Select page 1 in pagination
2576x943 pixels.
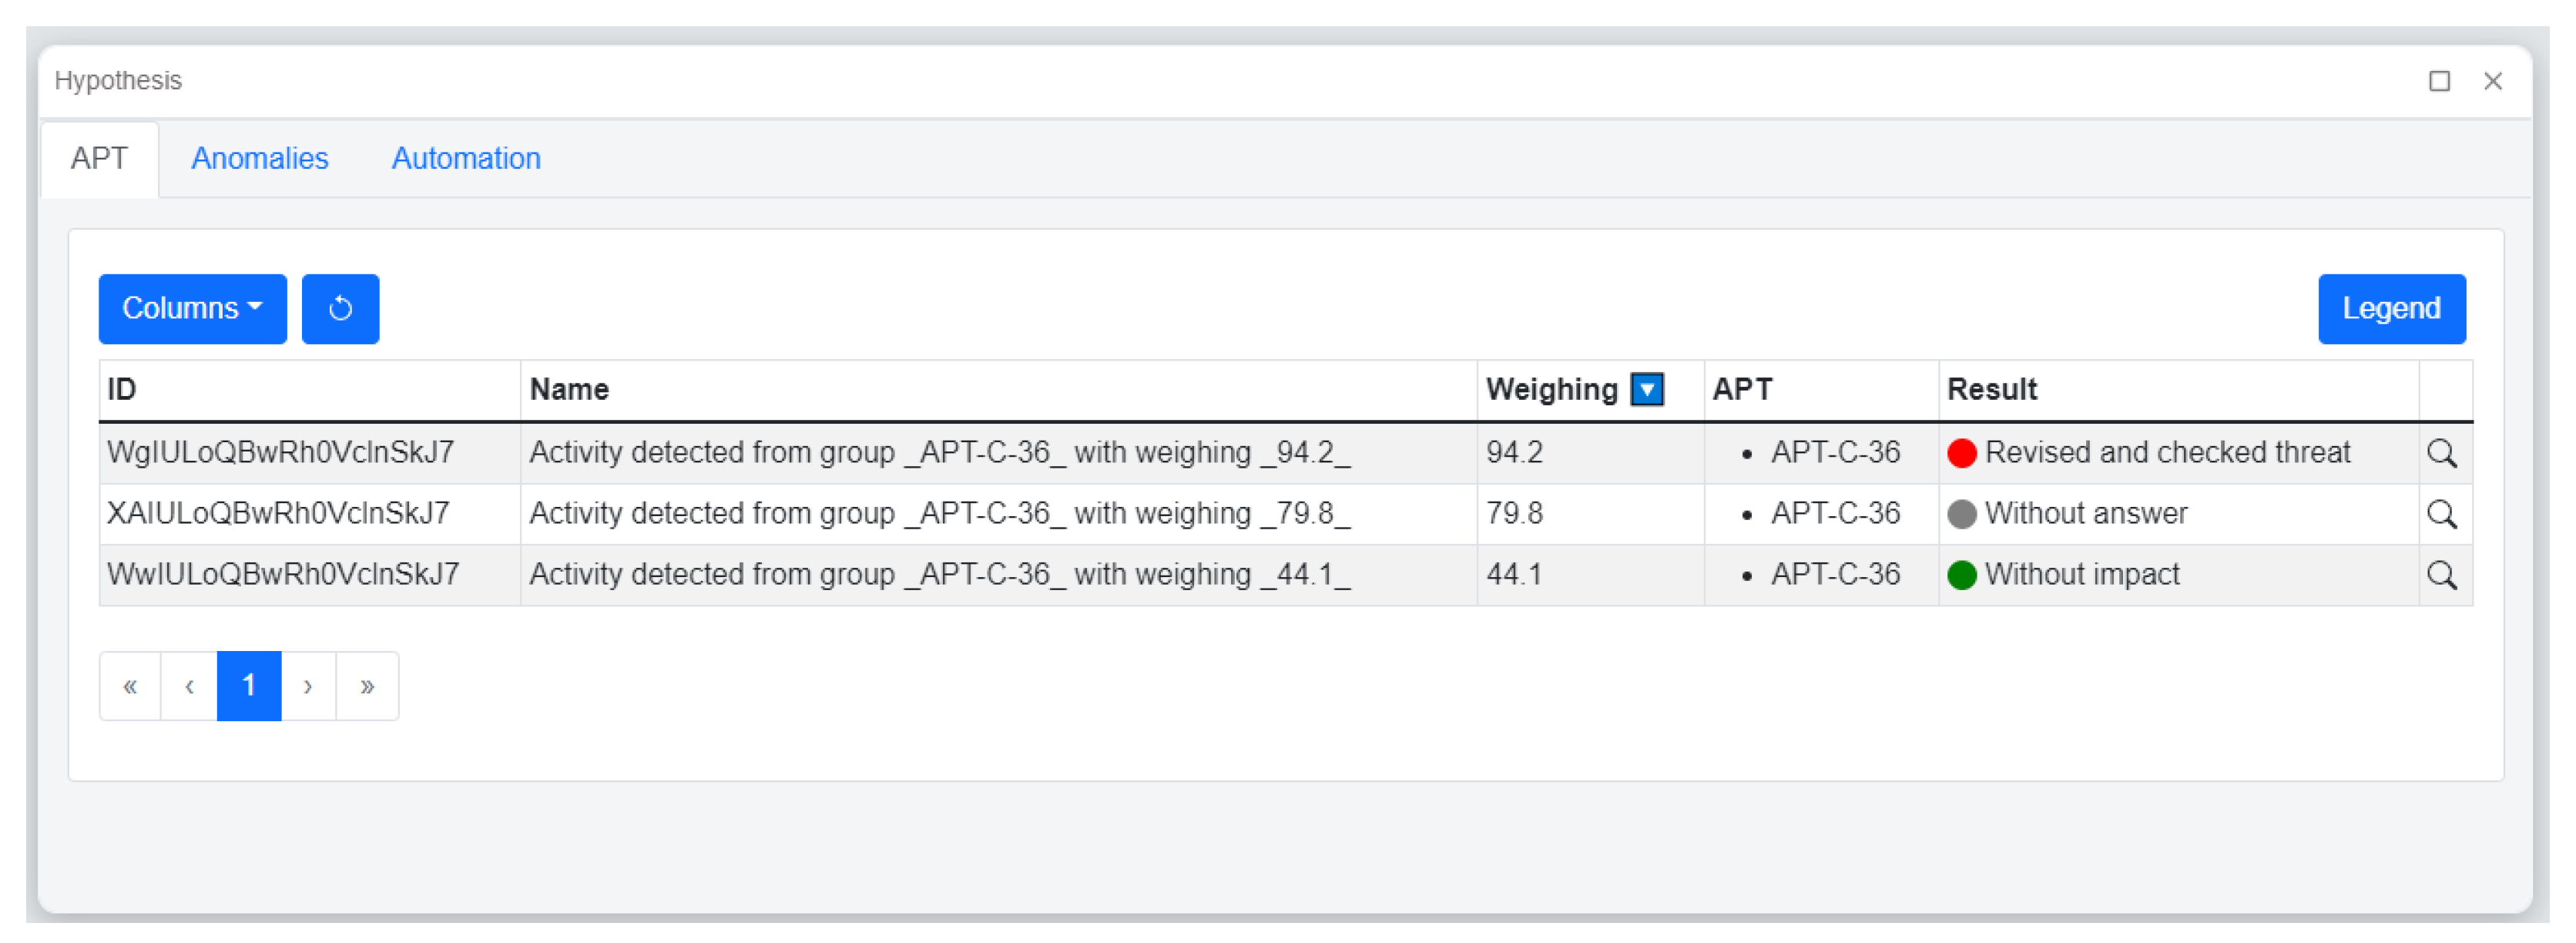249,686
